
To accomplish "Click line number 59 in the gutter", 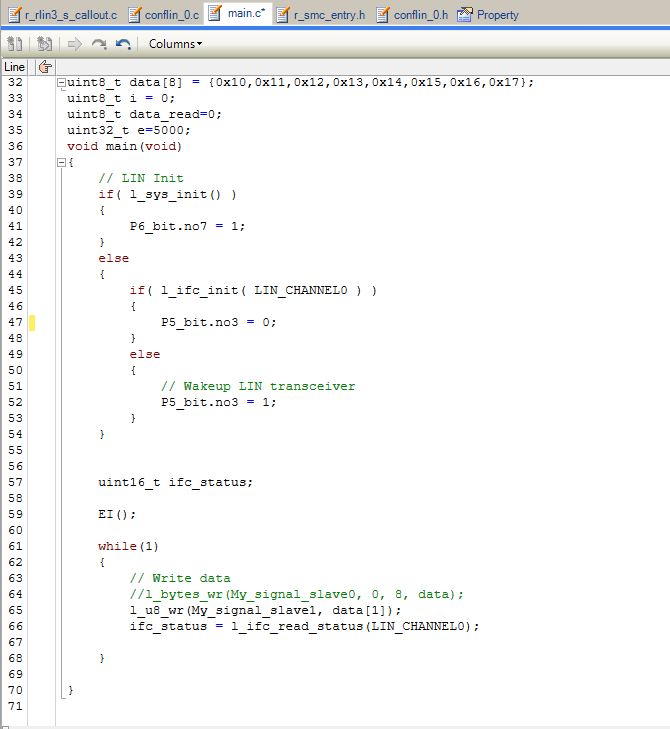I will pyautogui.click(x=15, y=514).
